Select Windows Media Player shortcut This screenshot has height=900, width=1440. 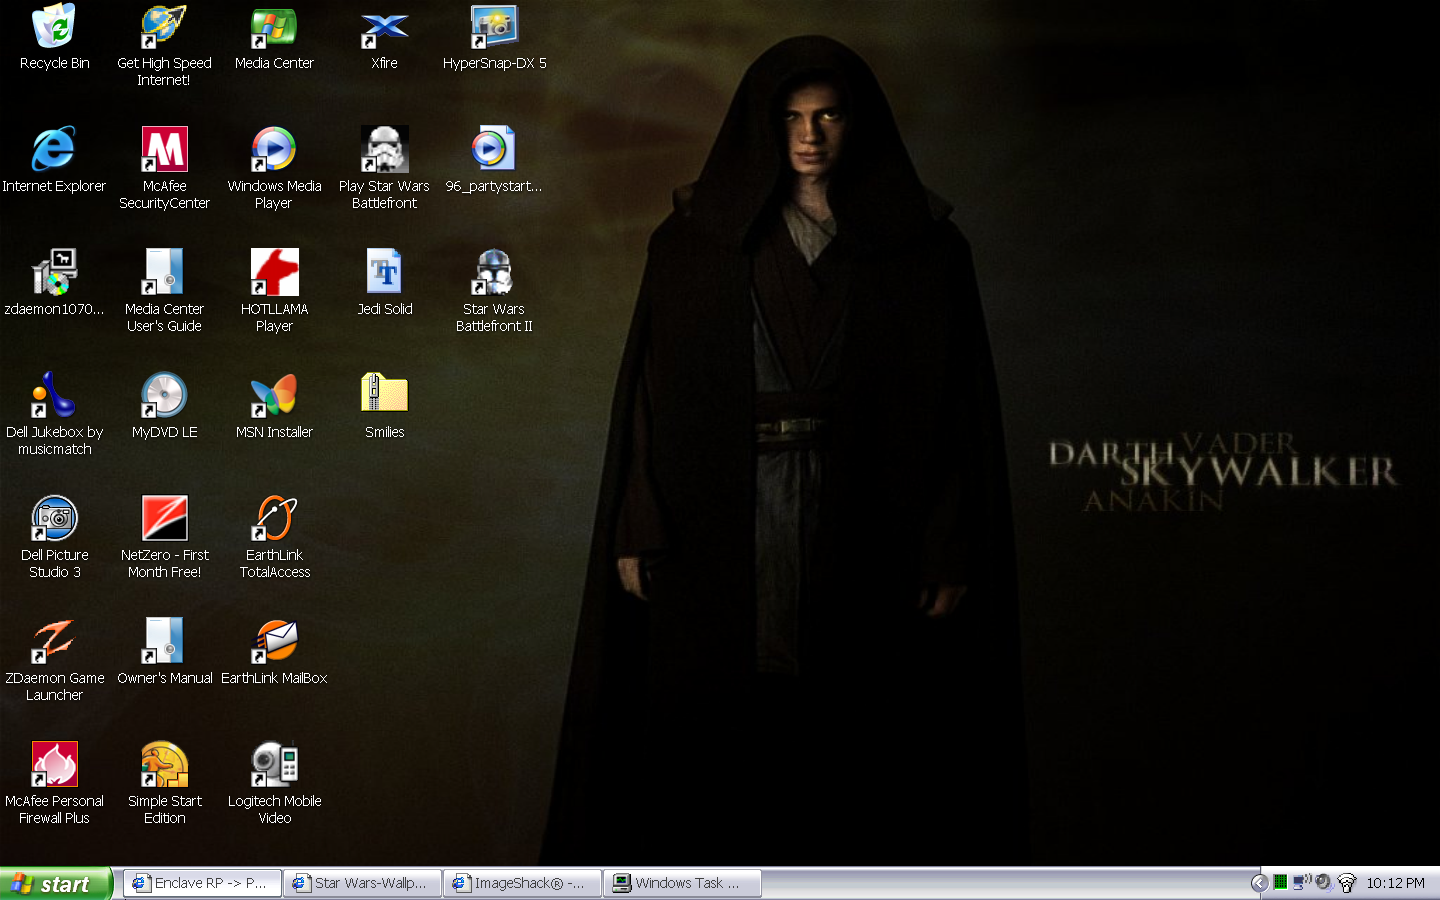(x=274, y=150)
